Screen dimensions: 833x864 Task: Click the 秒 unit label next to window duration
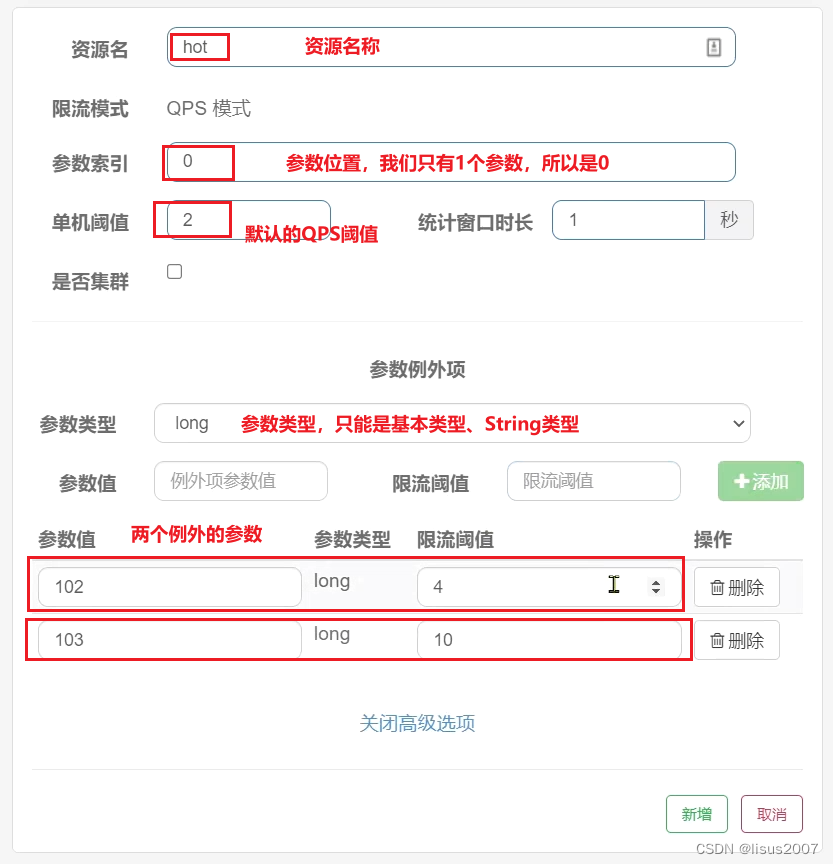click(x=730, y=220)
